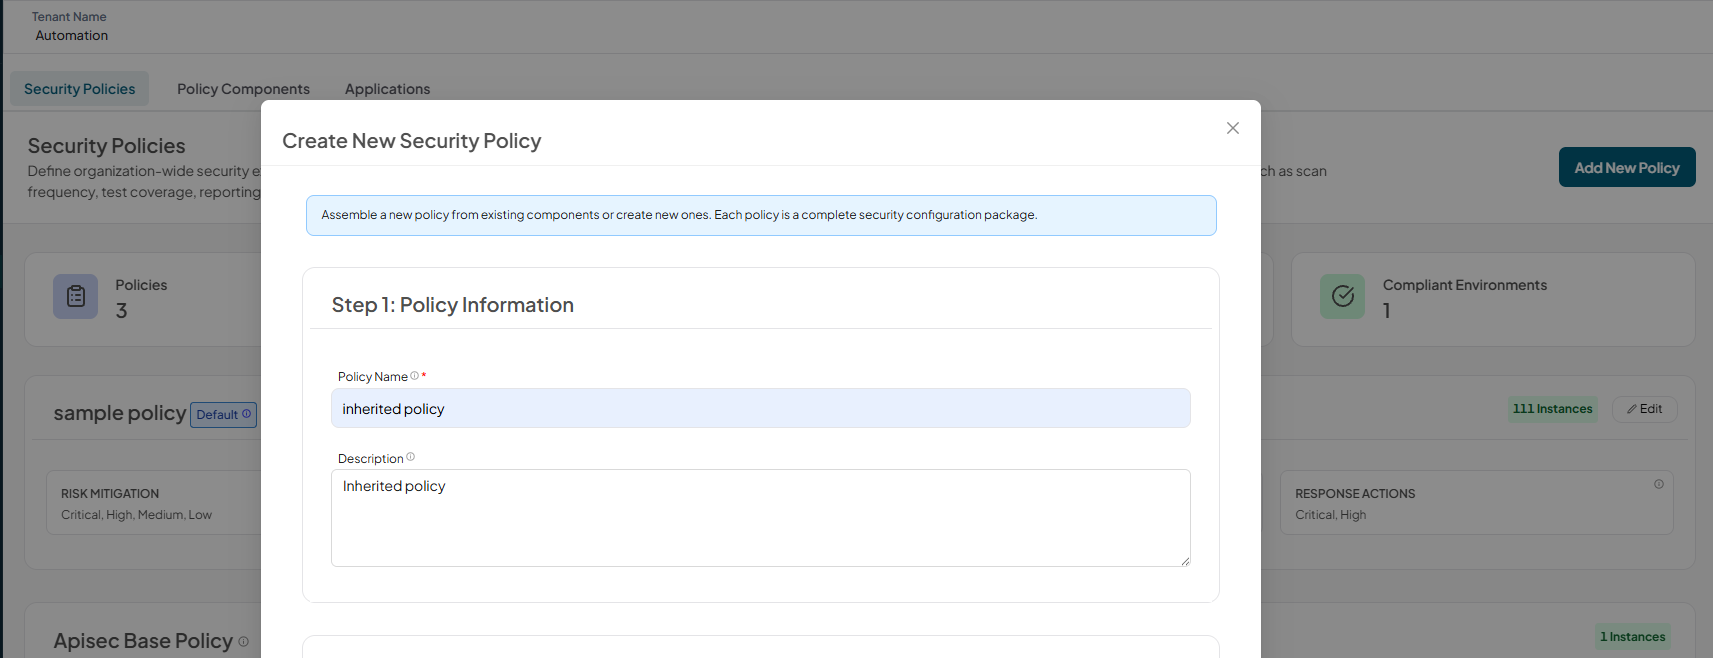
Task: Click the Compliant Environments checkmark icon
Action: [x=1342, y=296]
